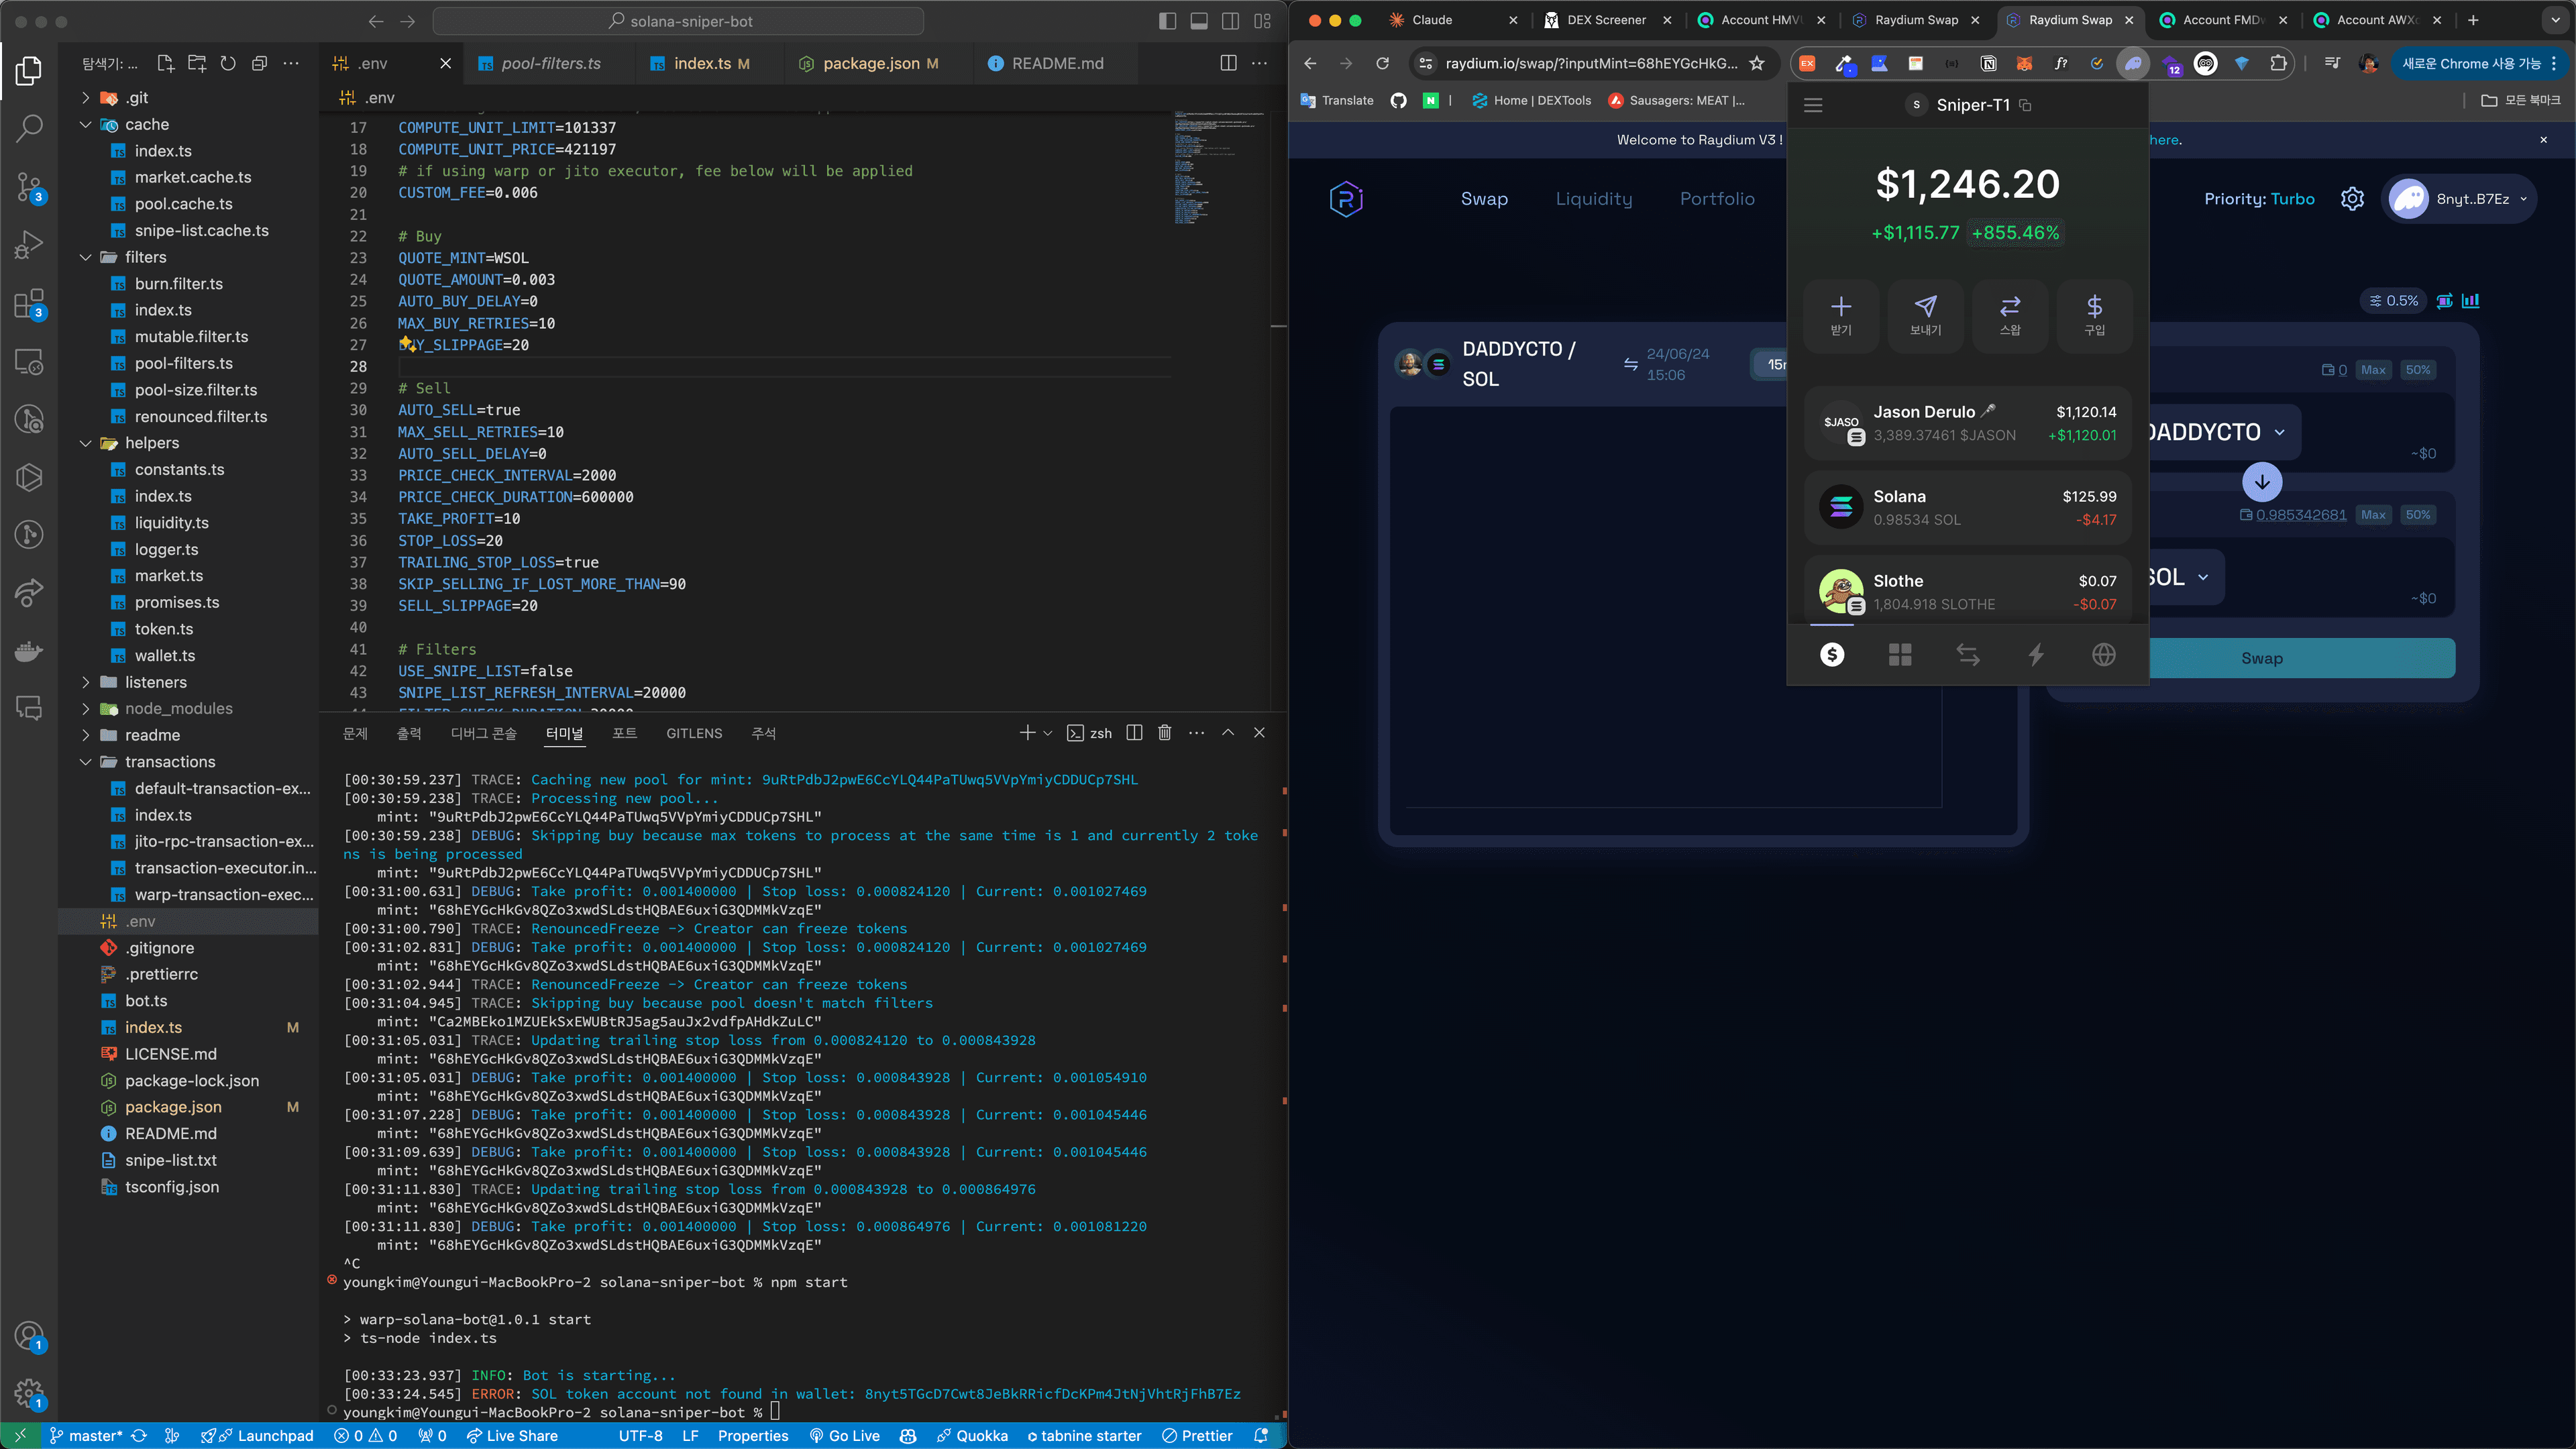
Task: Click the browser address bar
Action: pyautogui.click(x=1590, y=63)
